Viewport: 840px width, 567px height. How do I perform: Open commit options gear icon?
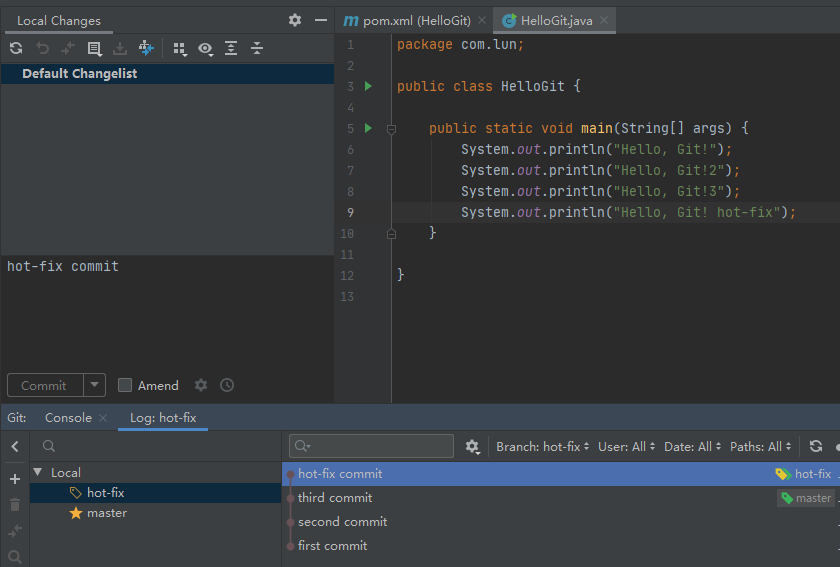(x=201, y=385)
